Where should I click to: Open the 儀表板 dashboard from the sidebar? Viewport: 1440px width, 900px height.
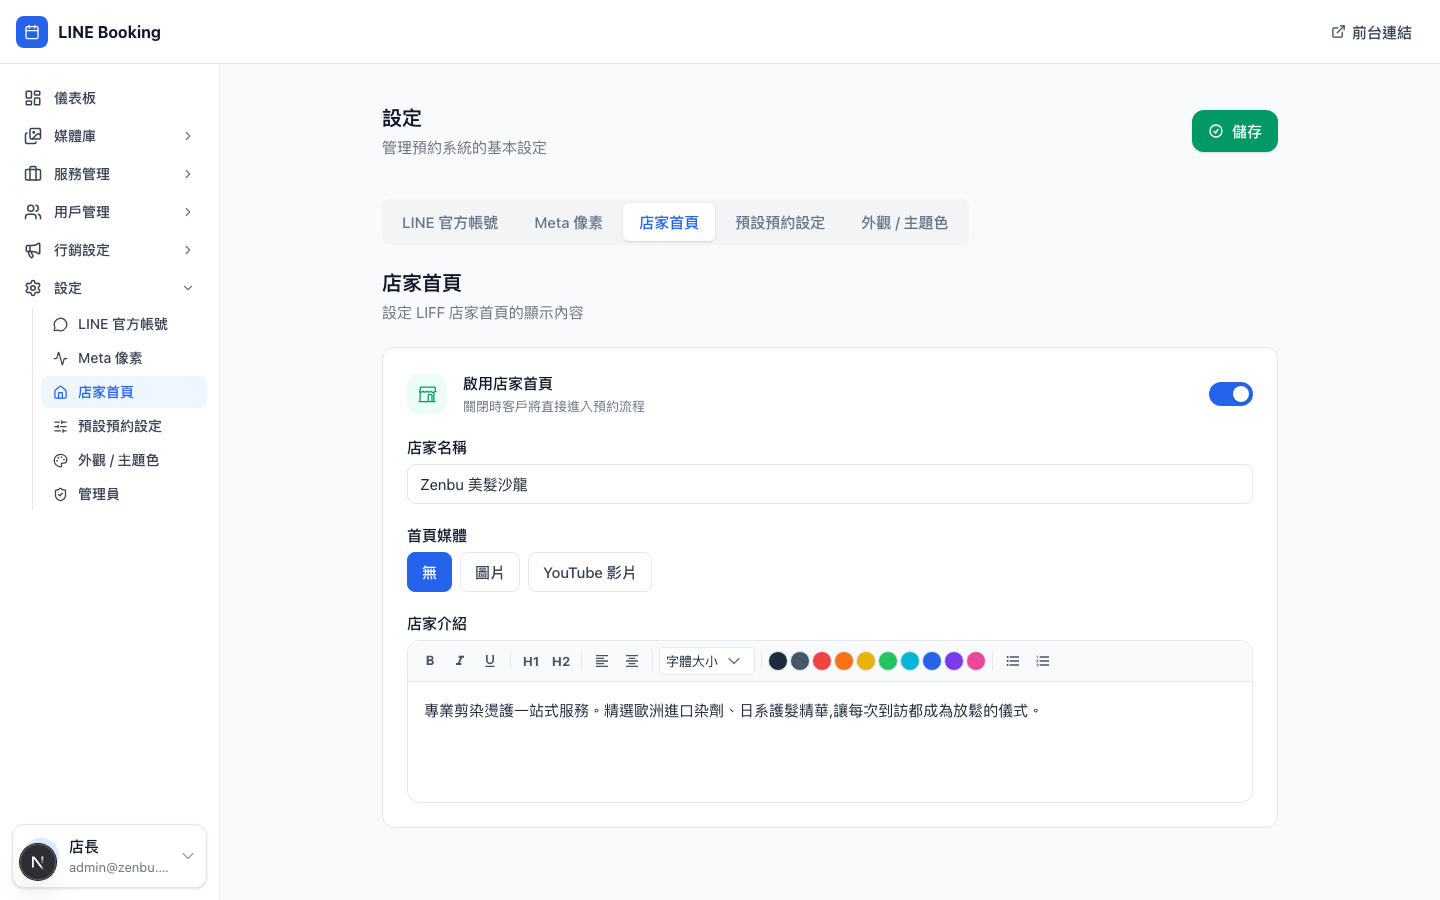click(75, 98)
